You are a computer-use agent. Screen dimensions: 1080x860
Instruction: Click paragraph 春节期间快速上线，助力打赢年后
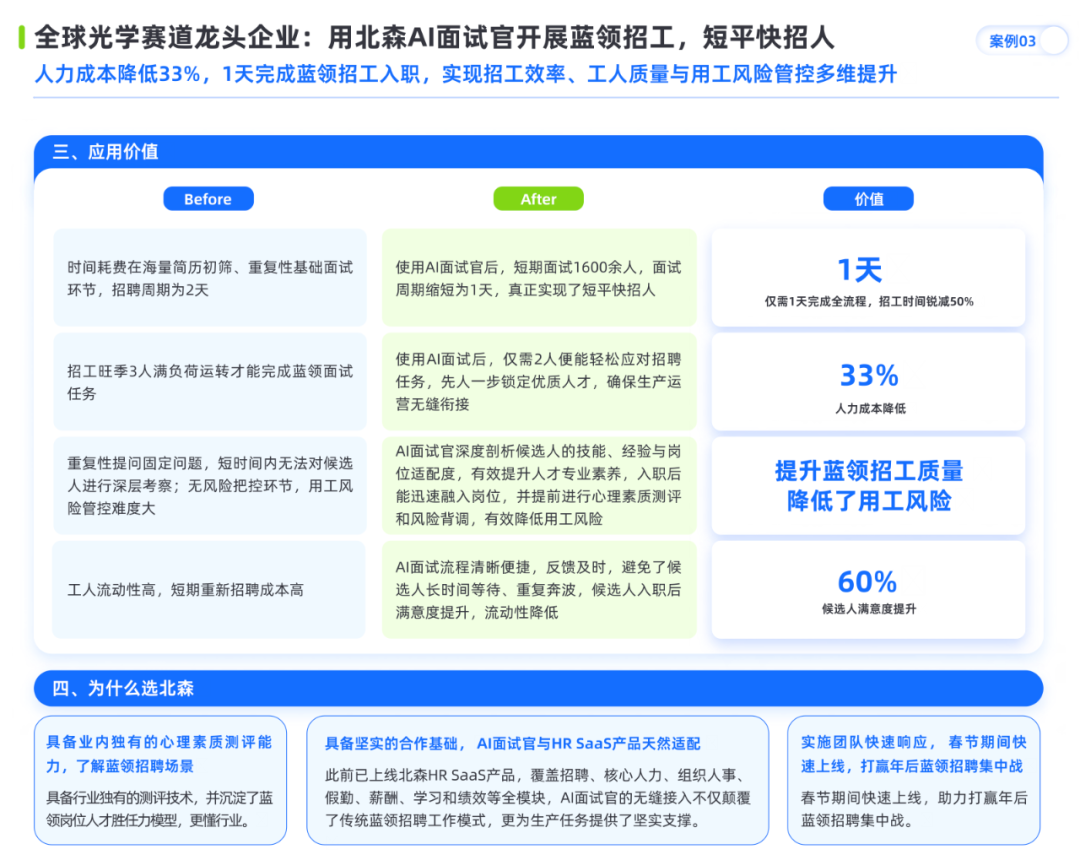coord(913,809)
